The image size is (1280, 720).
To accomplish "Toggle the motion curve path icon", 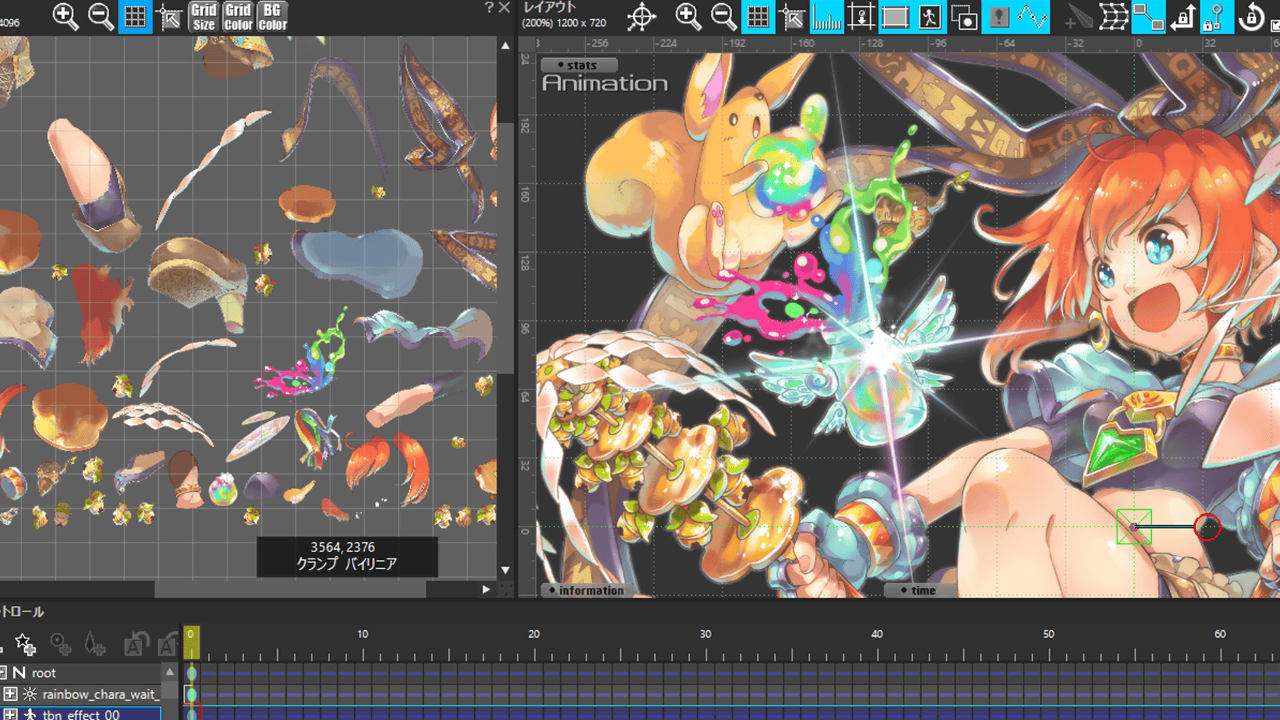I will click(x=1032, y=17).
